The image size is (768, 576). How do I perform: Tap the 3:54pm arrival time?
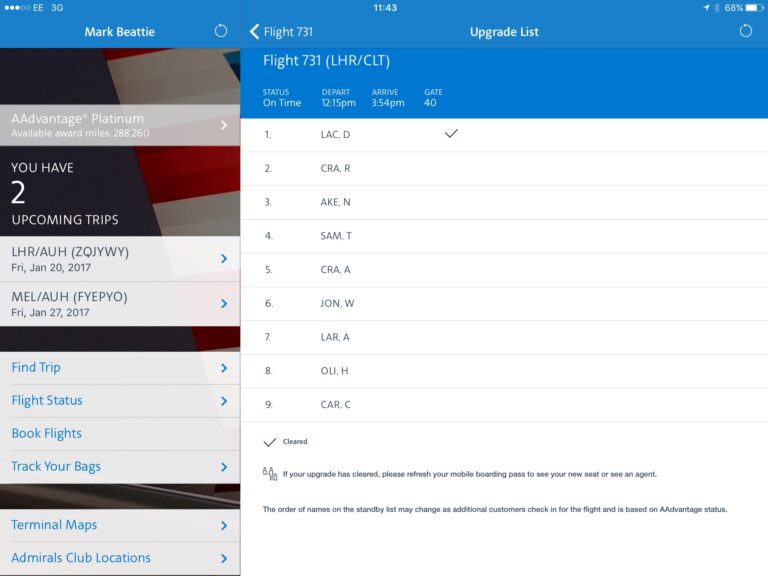coord(388,103)
